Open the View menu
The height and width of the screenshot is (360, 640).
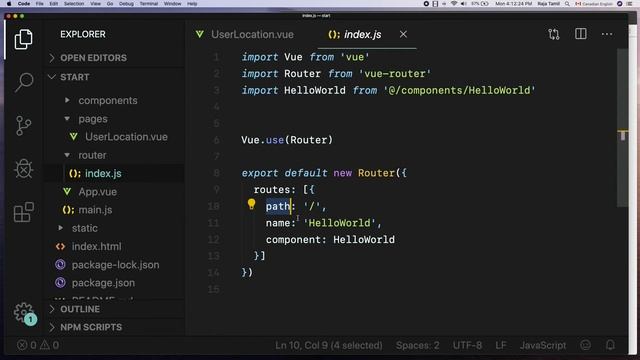[96, 4]
